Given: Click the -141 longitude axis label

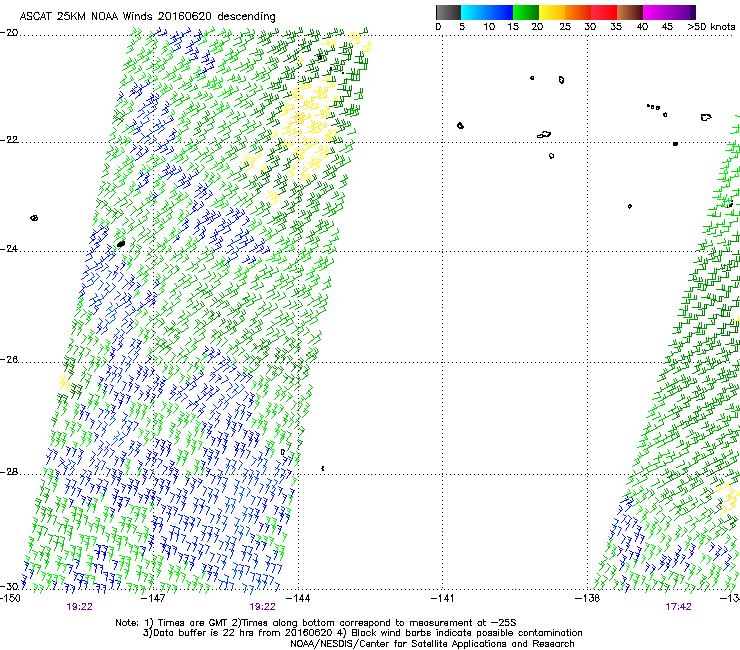Looking at the screenshot, I should coord(443,598).
